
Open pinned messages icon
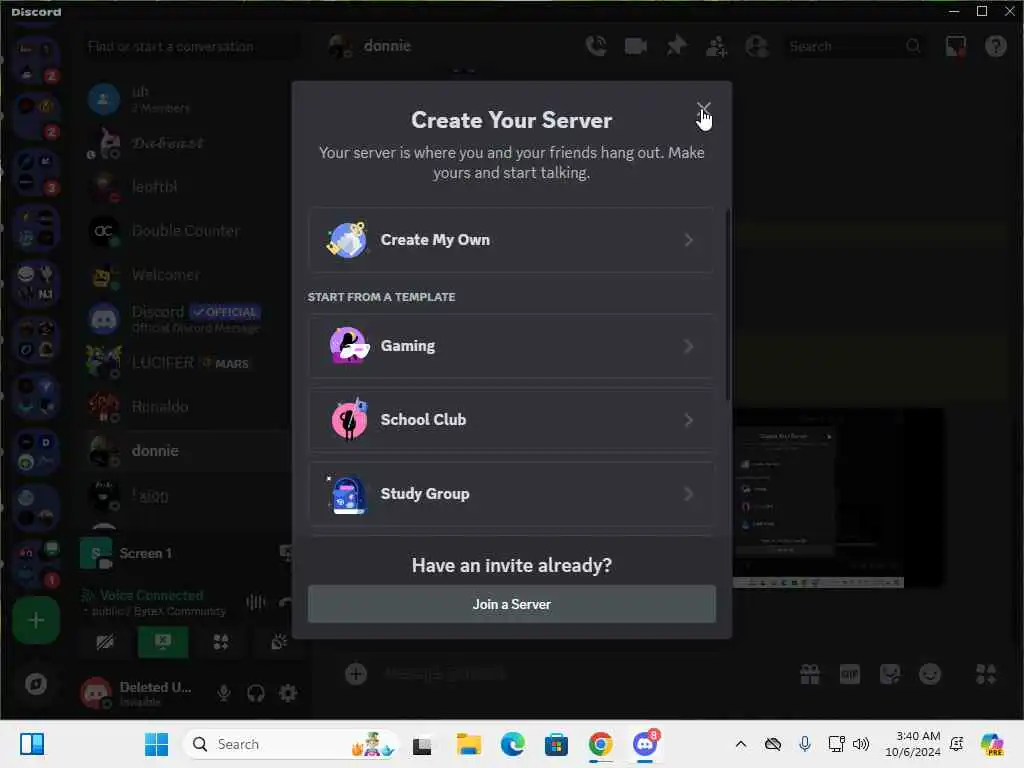(x=676, y=46)
